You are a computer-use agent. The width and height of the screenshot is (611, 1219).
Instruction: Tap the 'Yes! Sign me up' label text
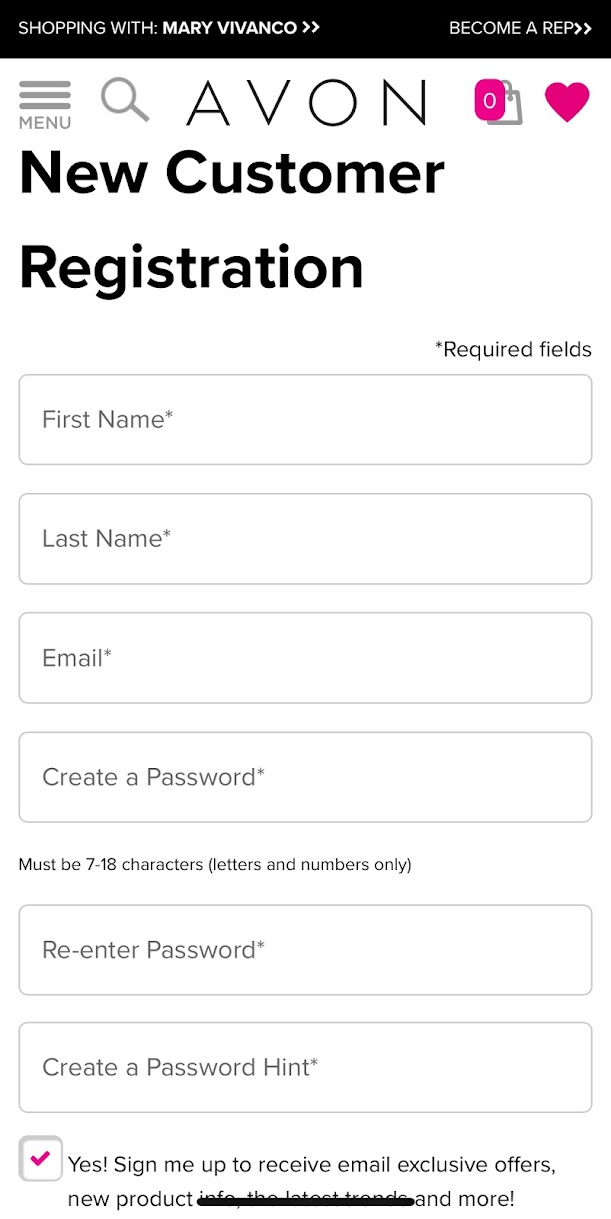311,1165
